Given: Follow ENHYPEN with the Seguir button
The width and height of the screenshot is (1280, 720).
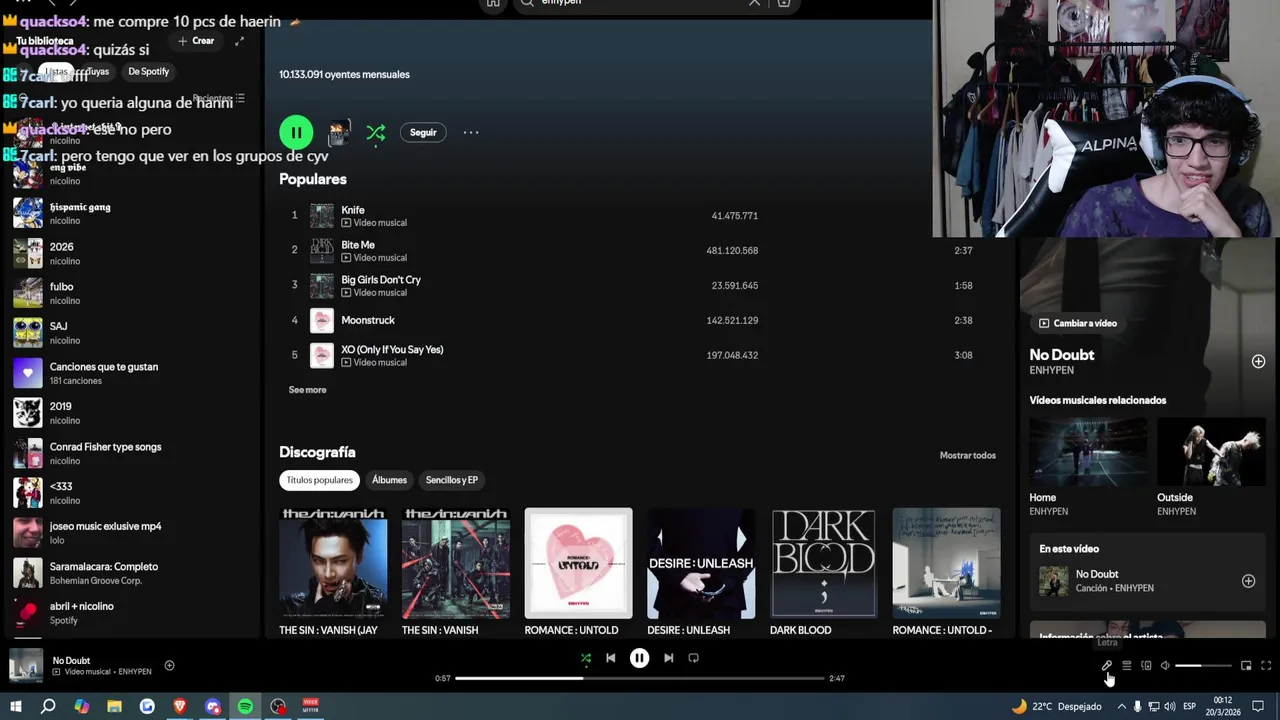Looking at the screenshot, I should coord(423,132).
